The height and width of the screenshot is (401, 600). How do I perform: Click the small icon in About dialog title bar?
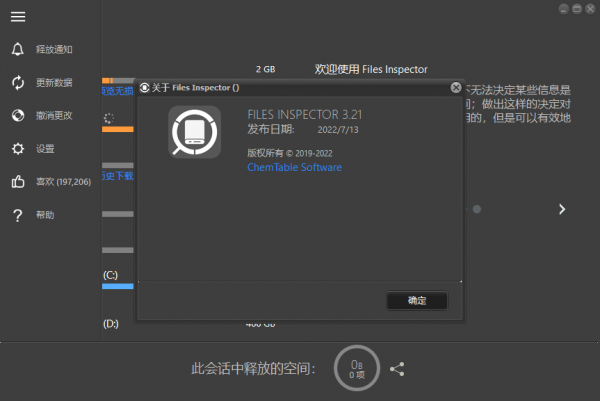coord(144,88)
